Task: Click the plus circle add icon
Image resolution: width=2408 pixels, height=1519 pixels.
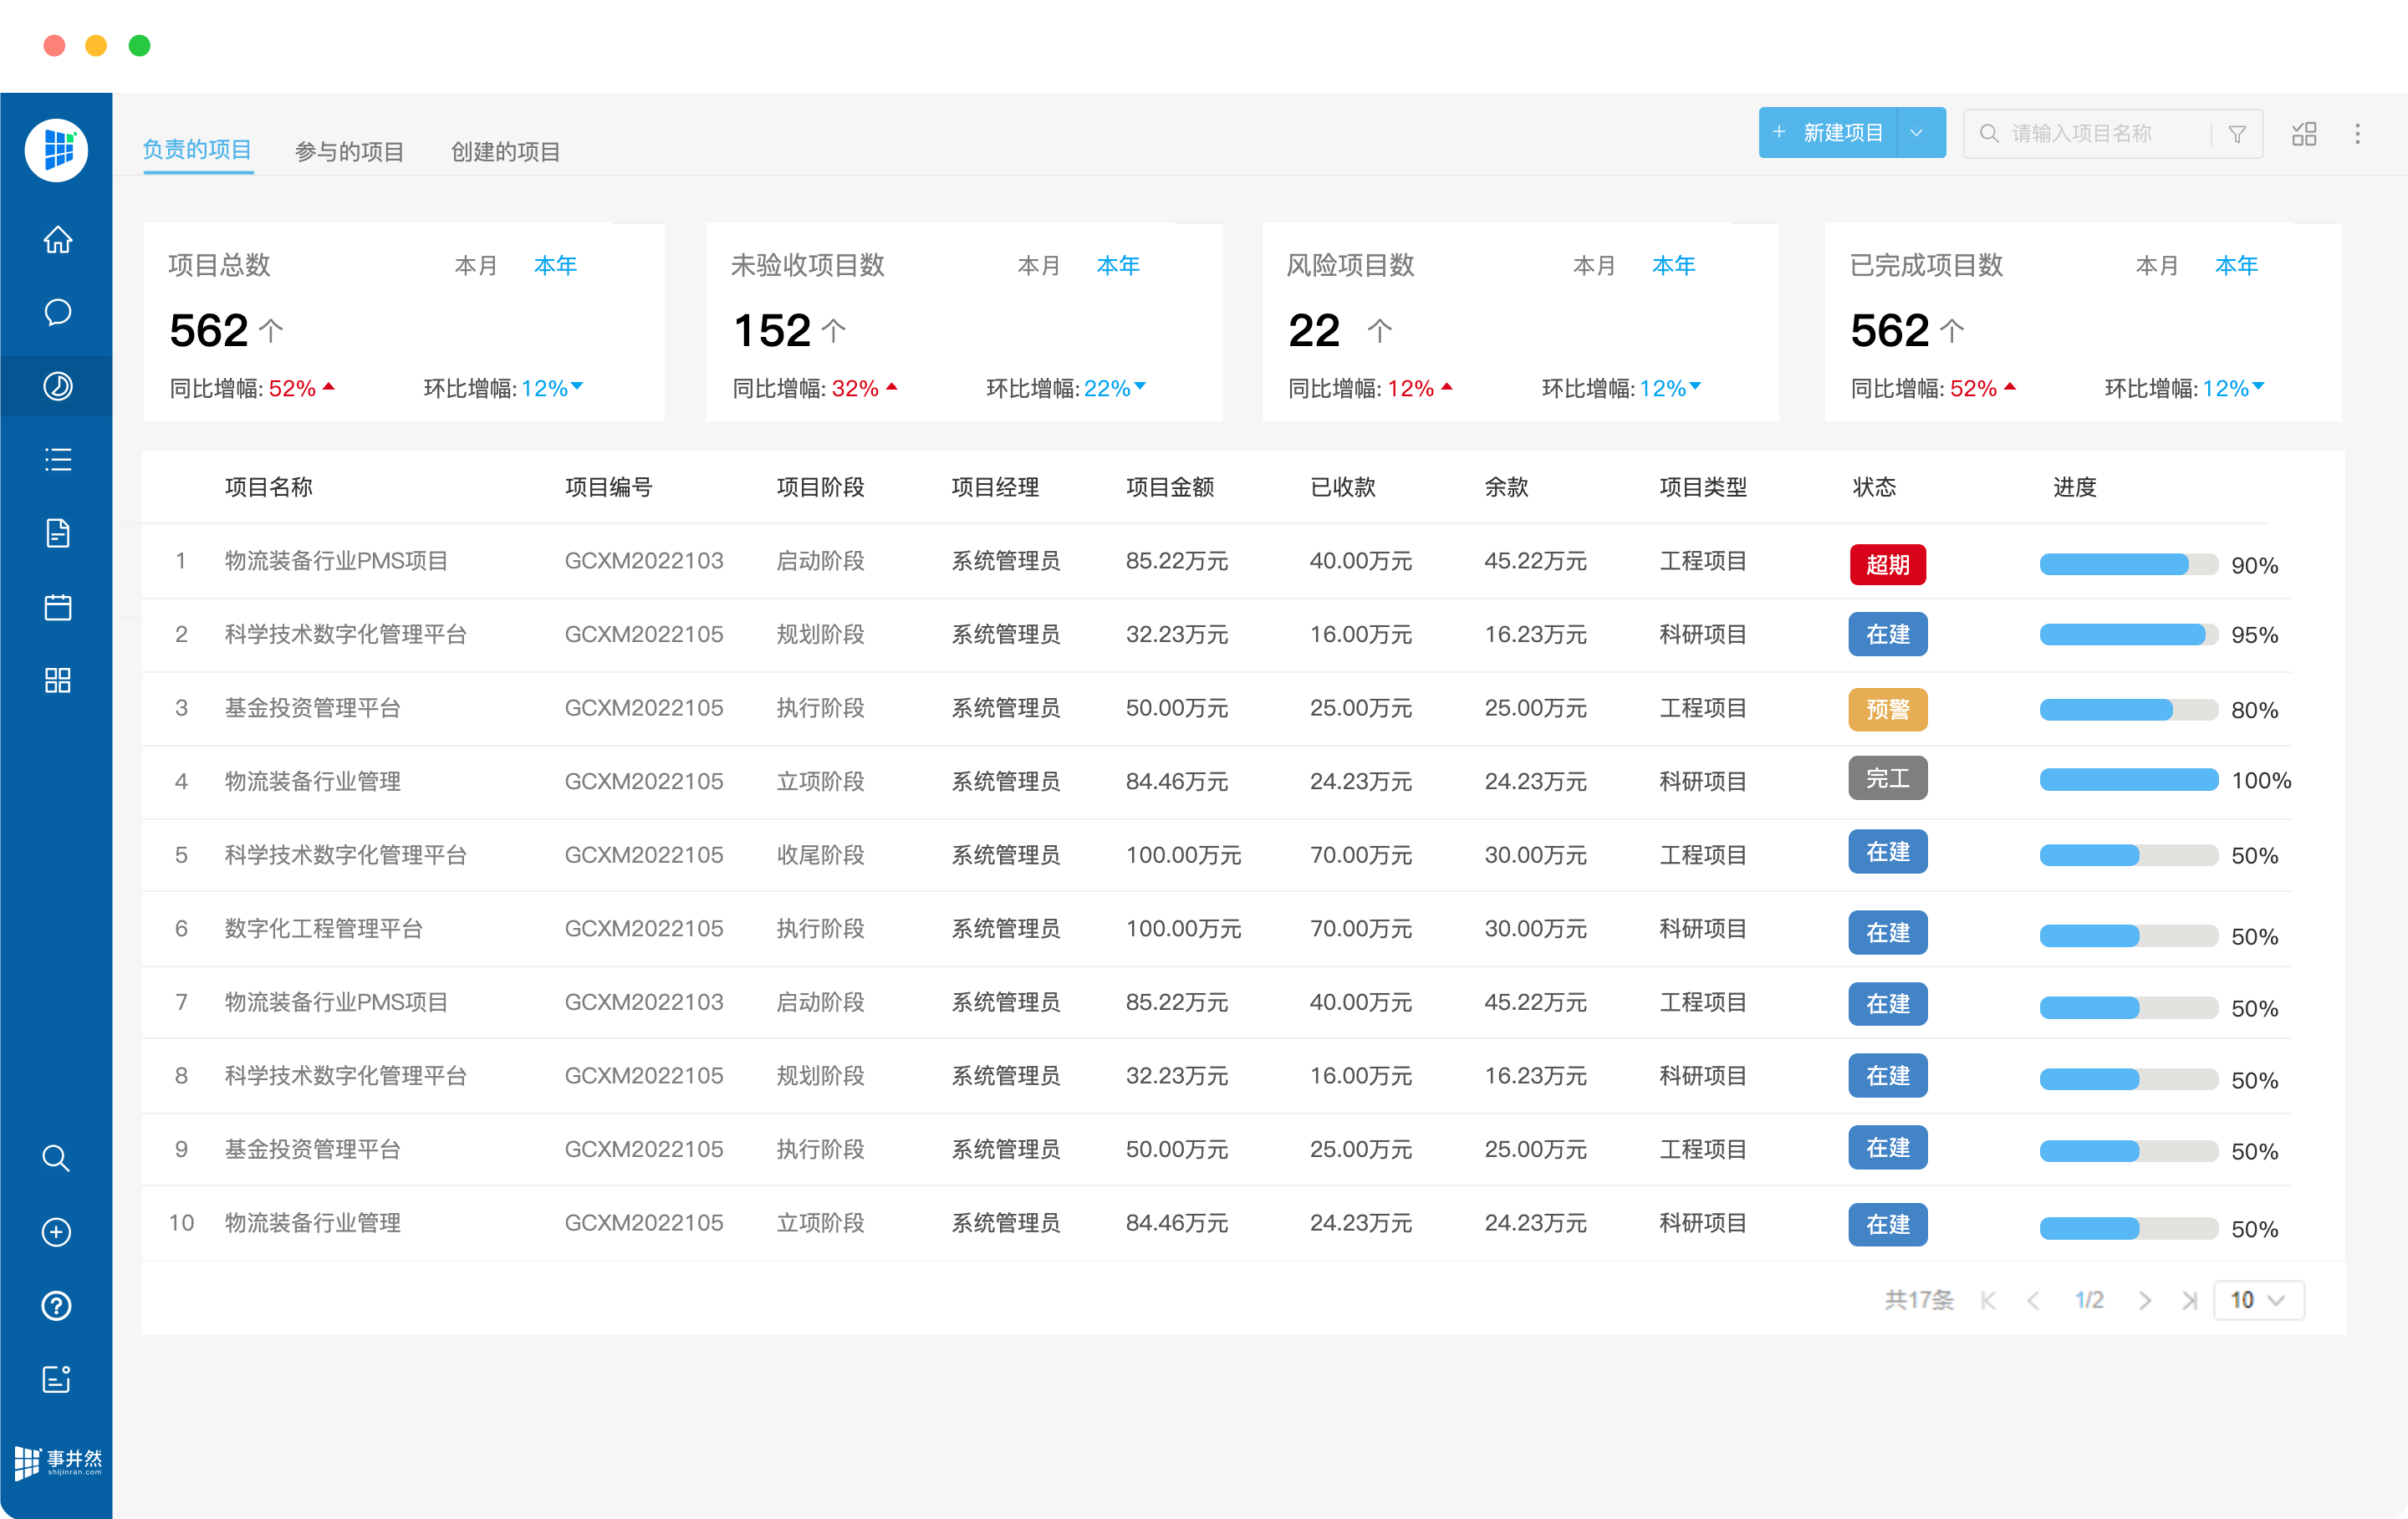Action: [x=57, y=1232]
